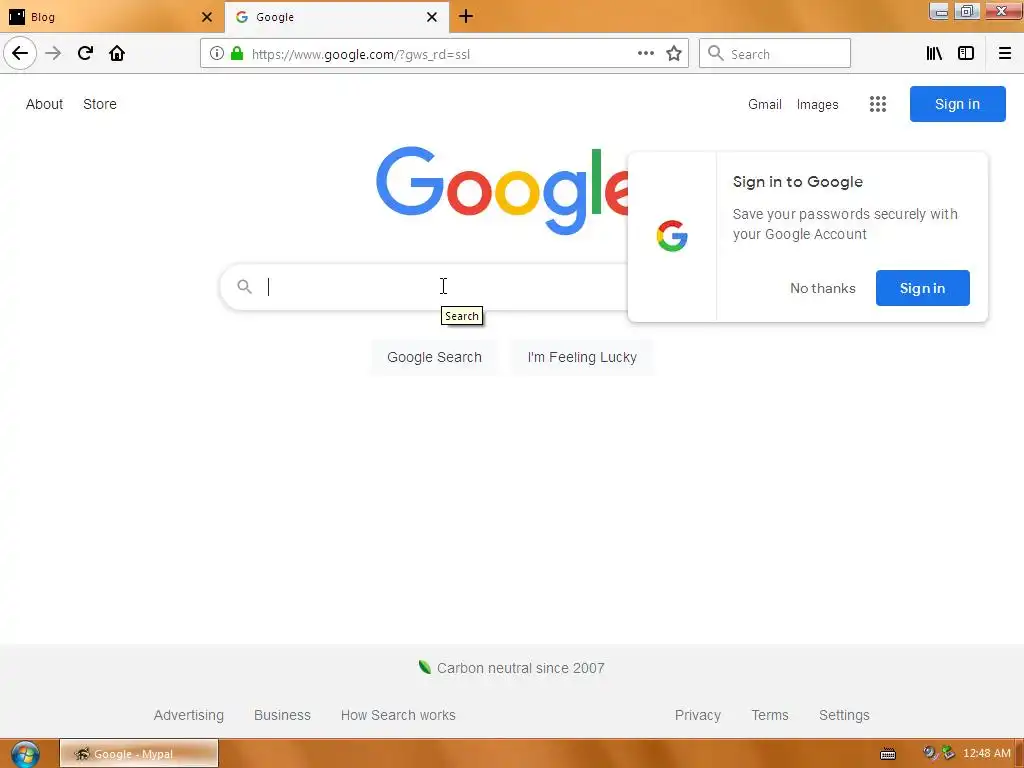
Task: Open How Search works link
Action: [398, 715]
